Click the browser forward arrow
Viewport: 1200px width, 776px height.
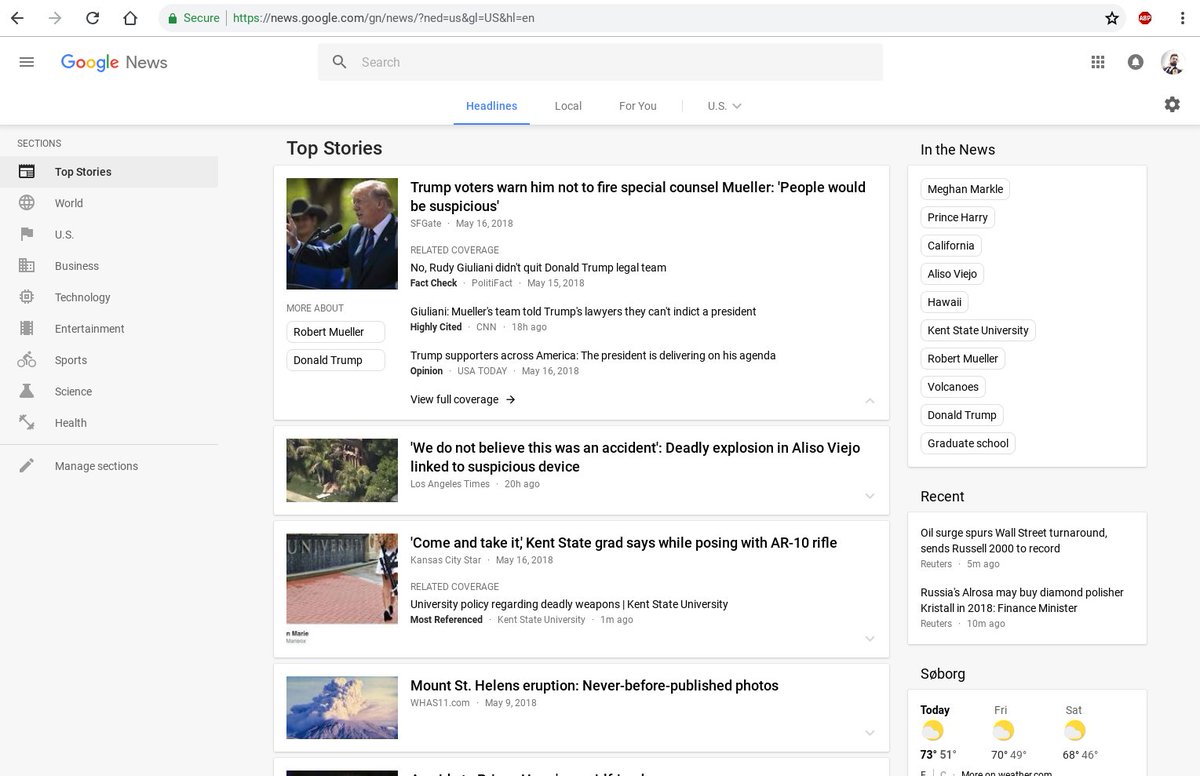coord(55,18)
